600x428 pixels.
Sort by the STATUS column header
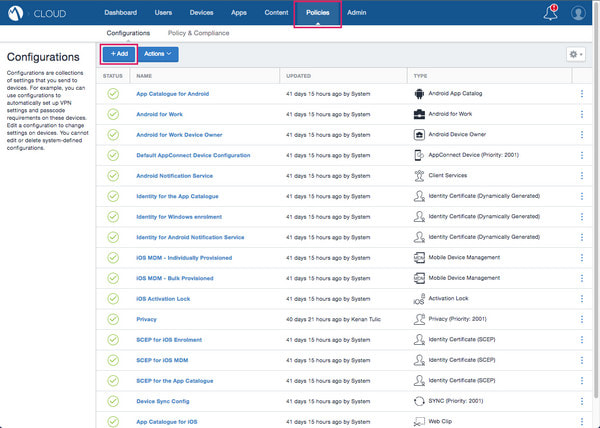point(112,76)
